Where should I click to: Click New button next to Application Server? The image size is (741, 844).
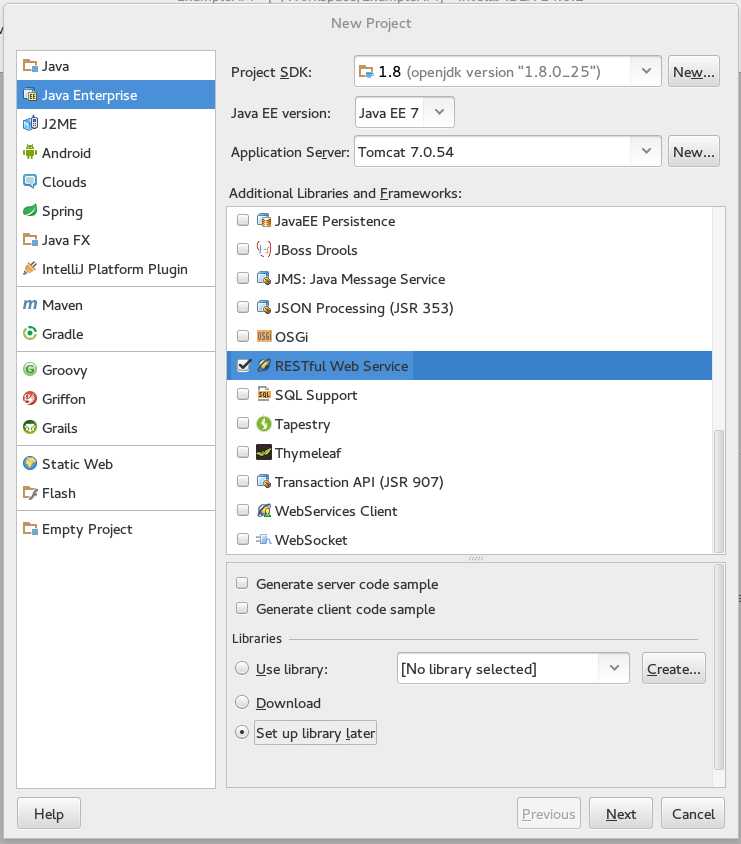coord(694,152)
